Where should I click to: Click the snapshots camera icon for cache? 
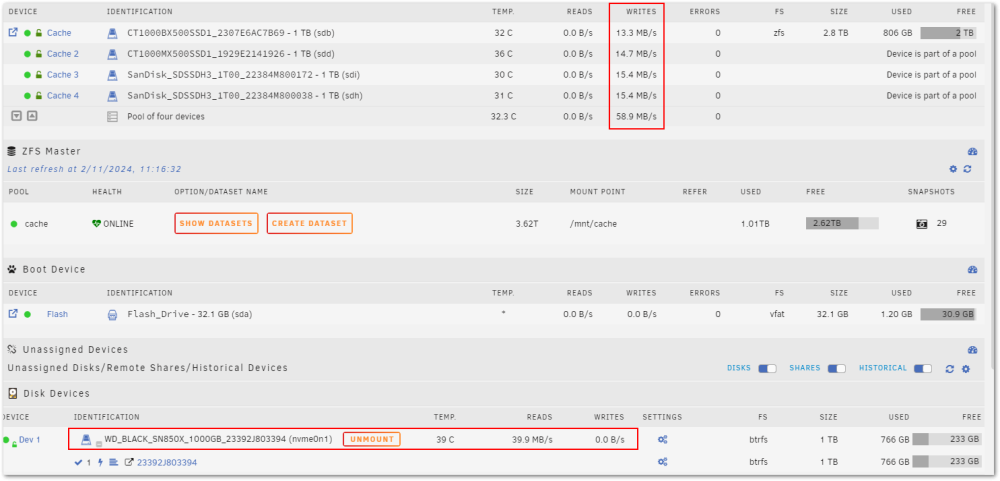point(922,224)
